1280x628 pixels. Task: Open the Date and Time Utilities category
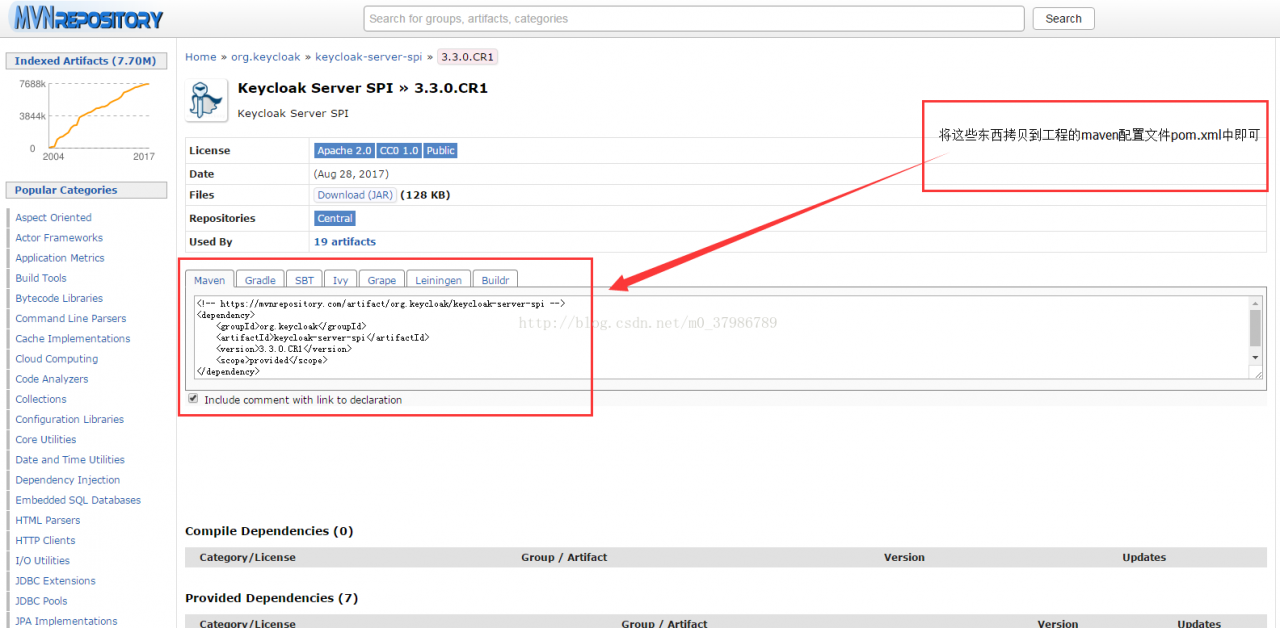click(x=70, y=460)
